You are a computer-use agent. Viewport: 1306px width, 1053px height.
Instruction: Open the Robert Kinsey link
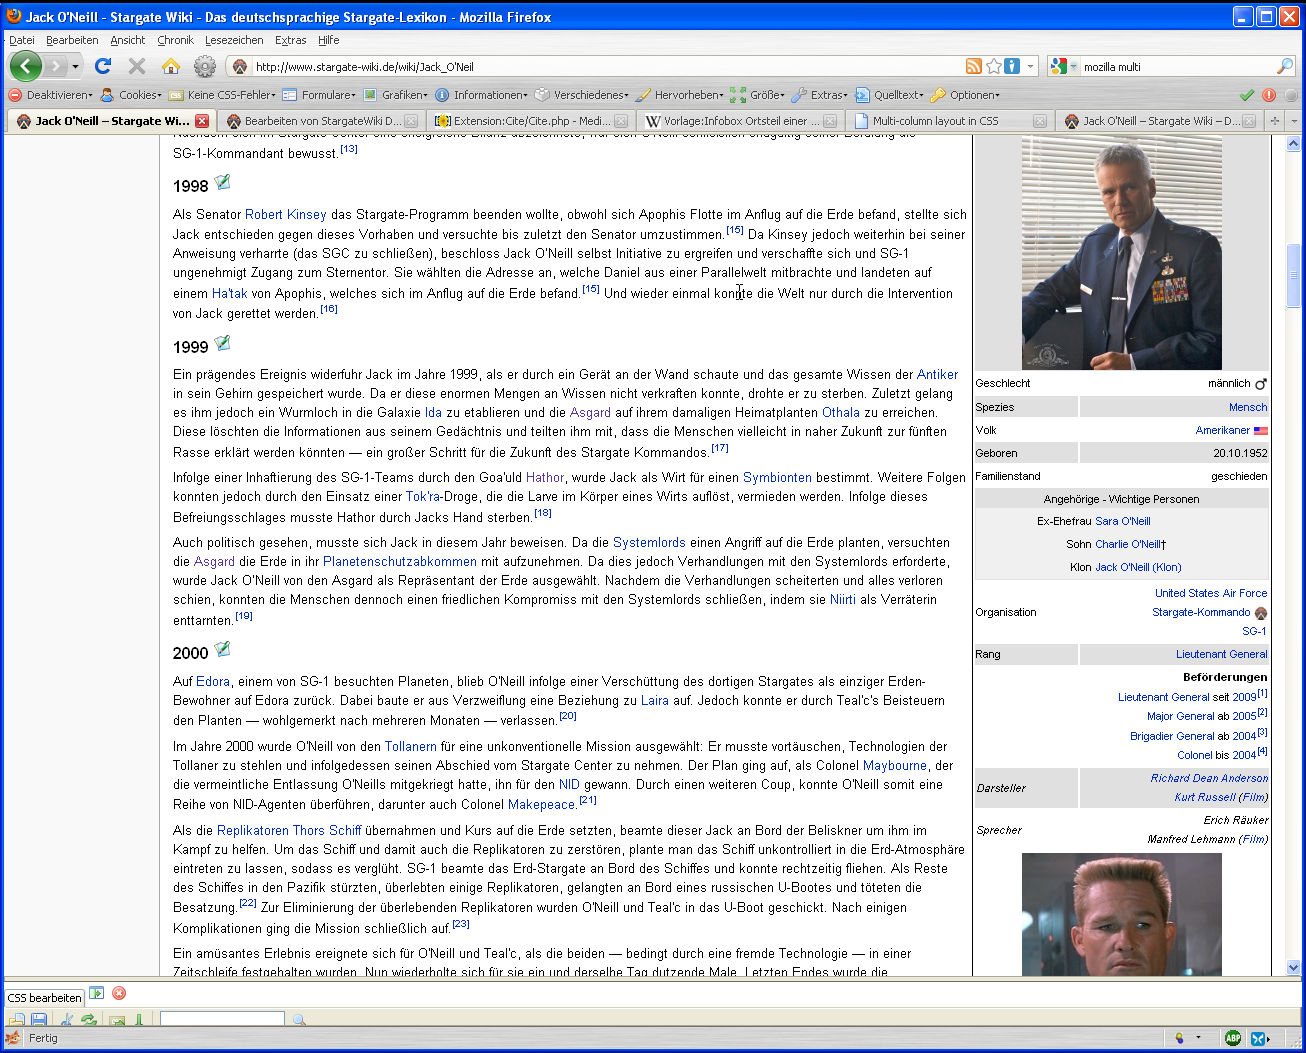[285, 214]
